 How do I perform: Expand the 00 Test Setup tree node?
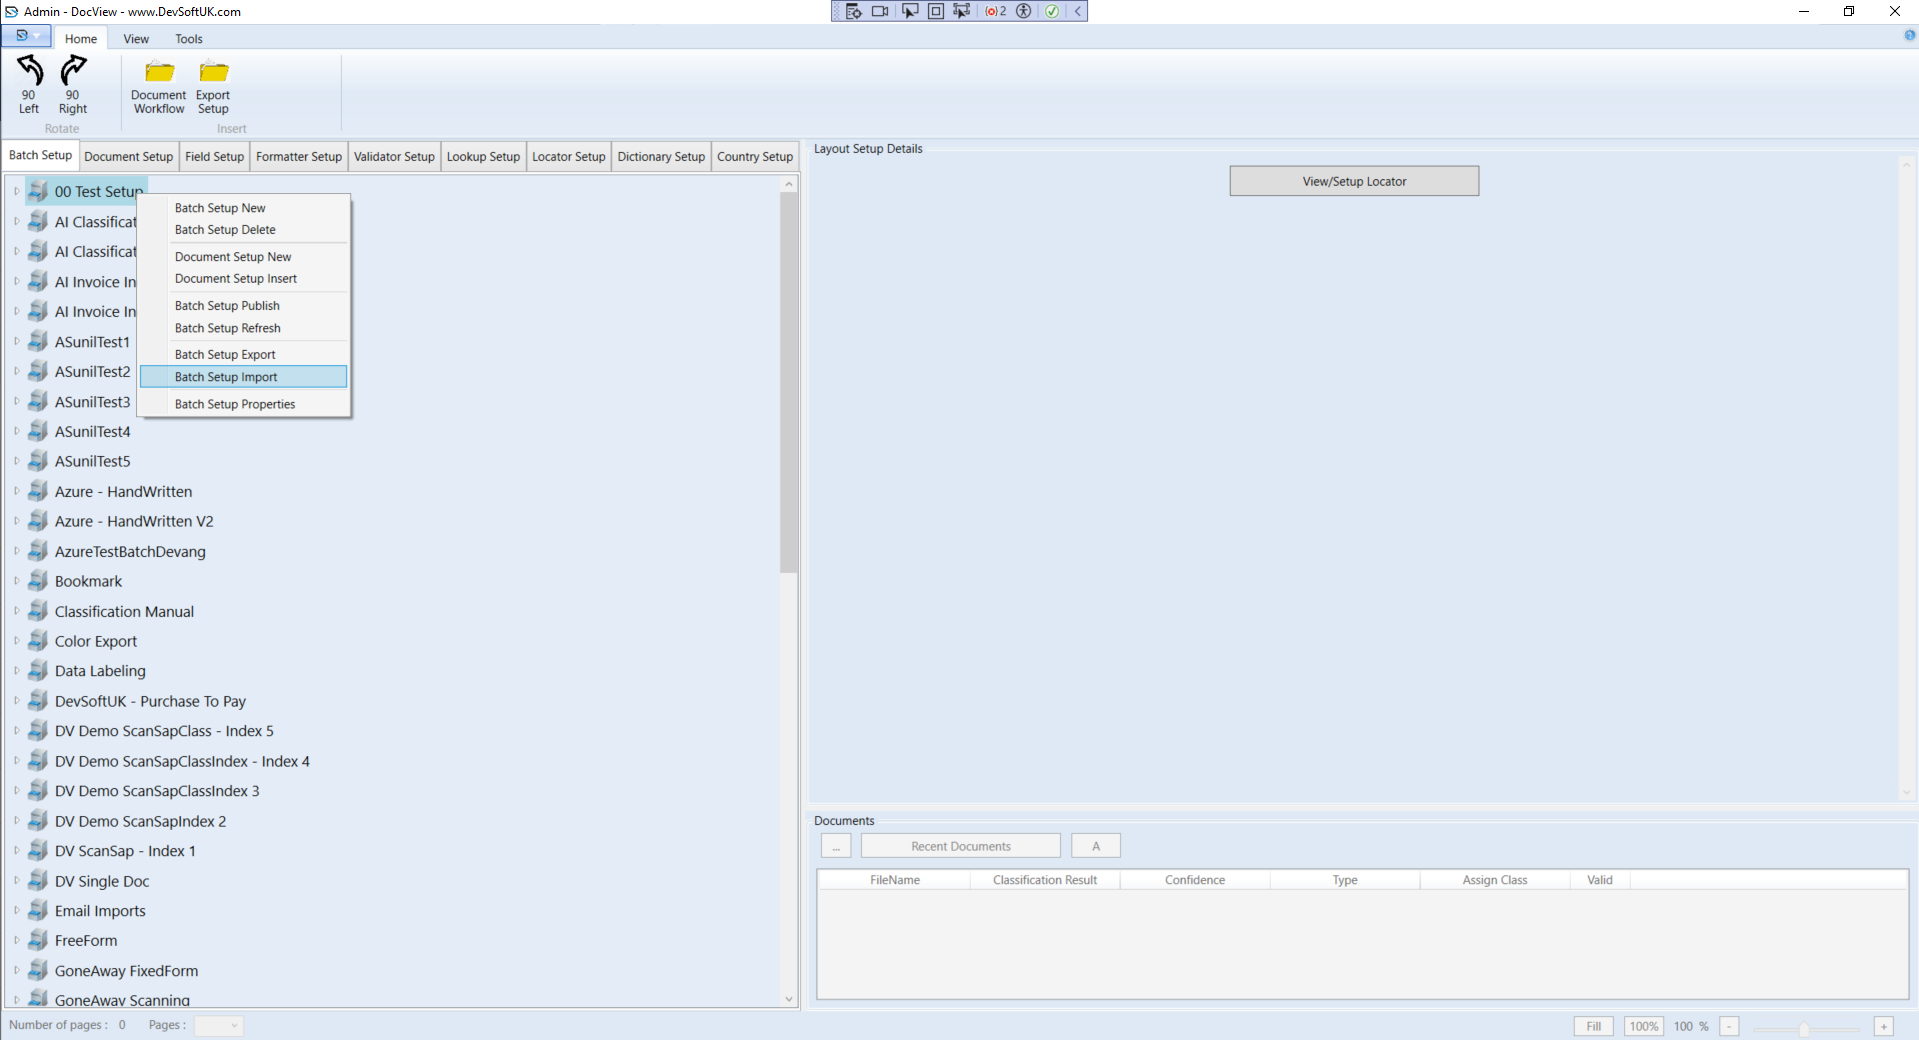(16, 191)
